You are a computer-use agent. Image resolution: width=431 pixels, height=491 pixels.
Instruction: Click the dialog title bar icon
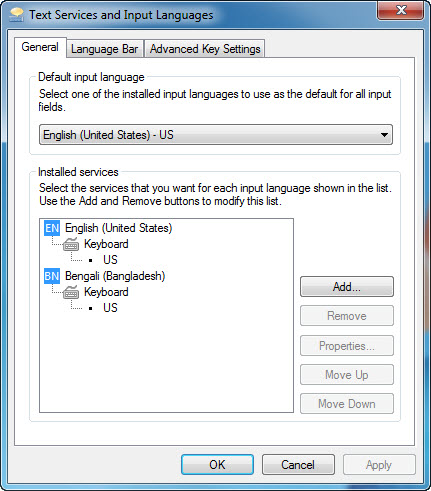pyautogui.click(x=16, y=15)
